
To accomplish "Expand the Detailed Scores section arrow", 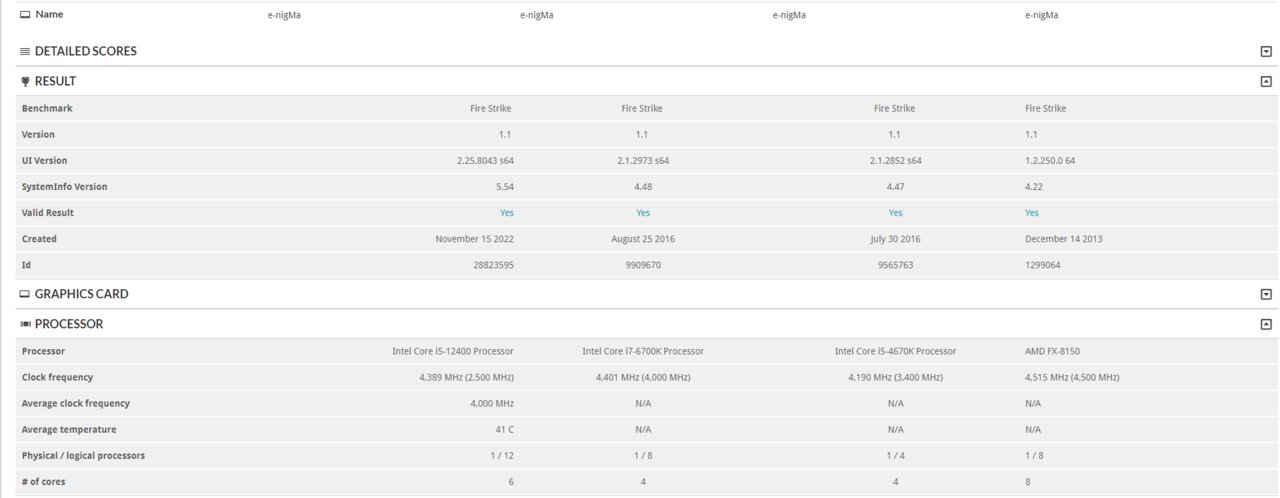I will coord(1266,51).
